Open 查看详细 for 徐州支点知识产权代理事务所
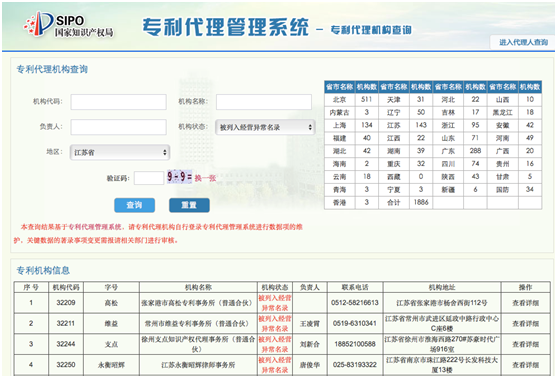This screenshot has height=378, width=557. click(x=525, y=344)
